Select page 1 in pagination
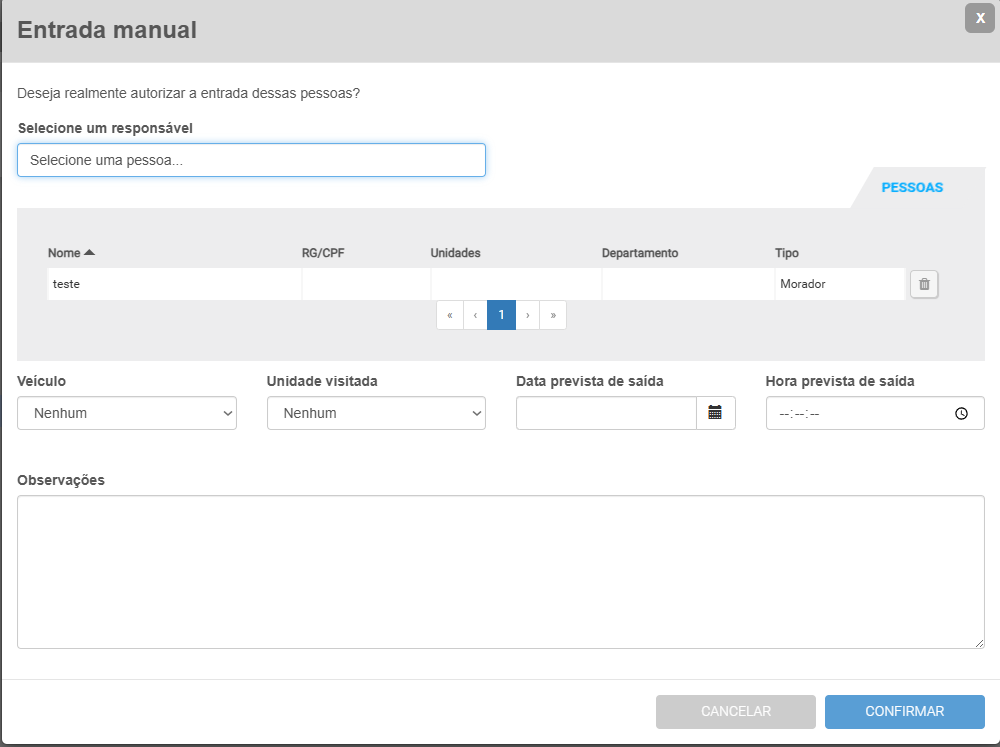 (x=501, y=315)
